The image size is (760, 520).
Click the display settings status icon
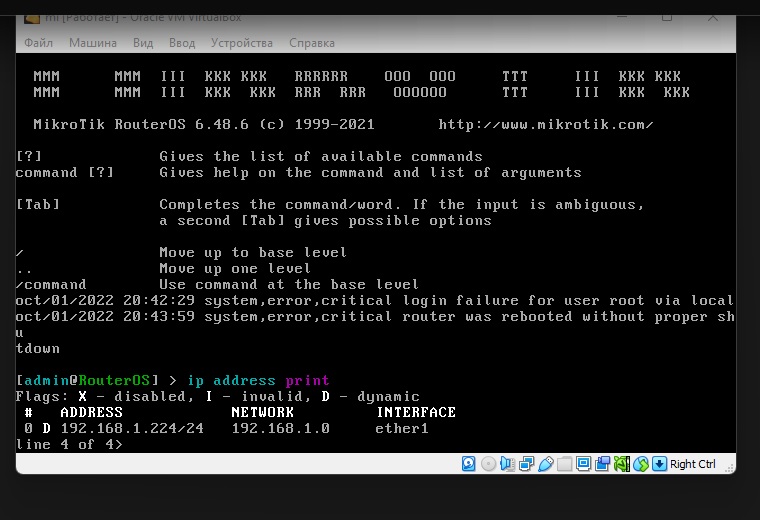click(x=583, y=464)
